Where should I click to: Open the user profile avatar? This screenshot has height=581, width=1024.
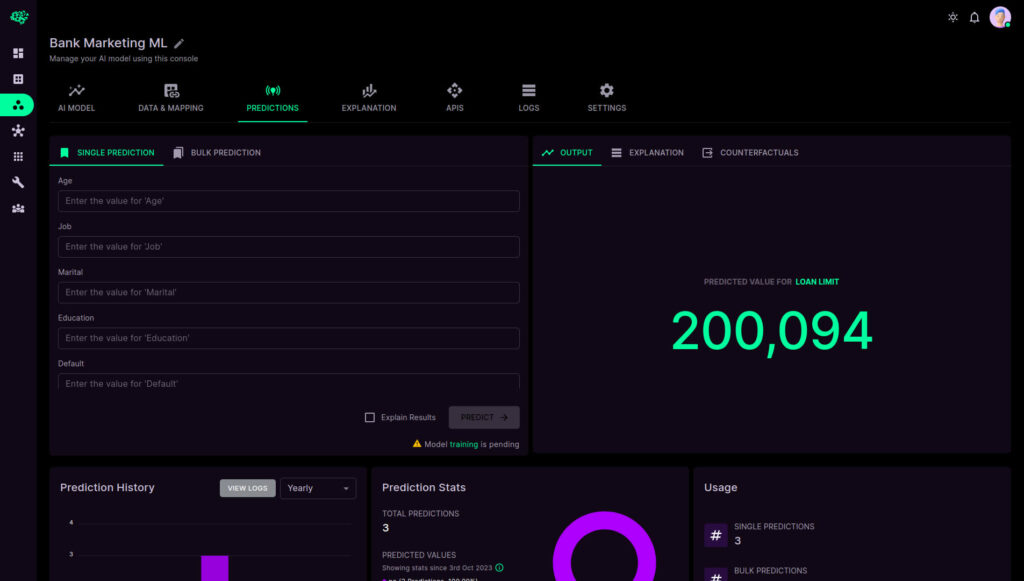tap(1000, 17)
